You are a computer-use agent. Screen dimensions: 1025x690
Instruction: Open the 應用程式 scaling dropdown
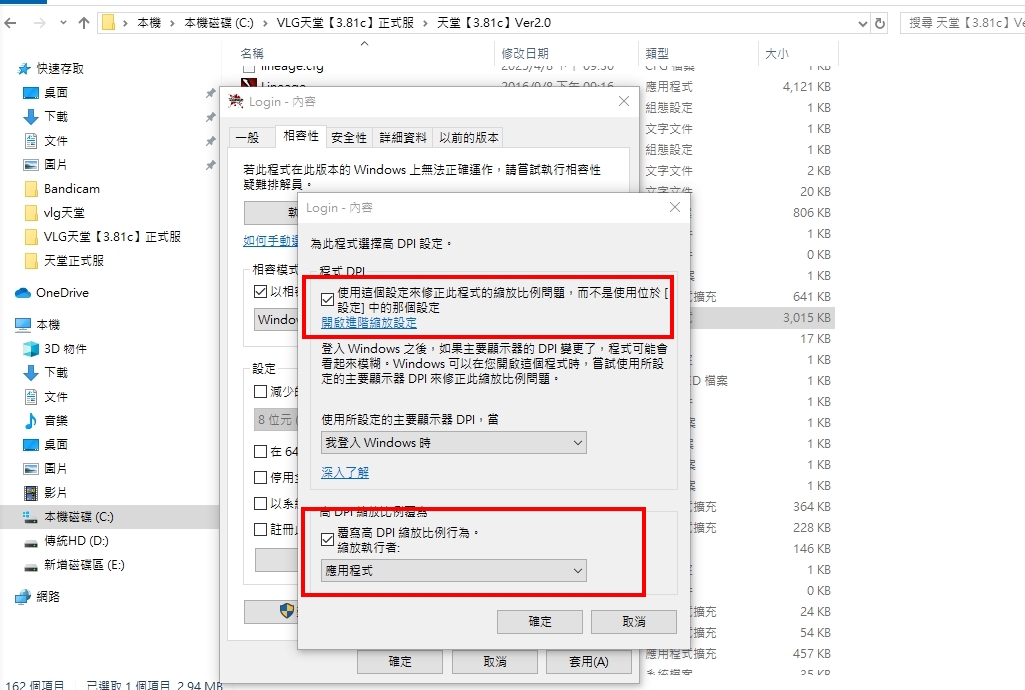pyautogui.click(x=454, y=570)
